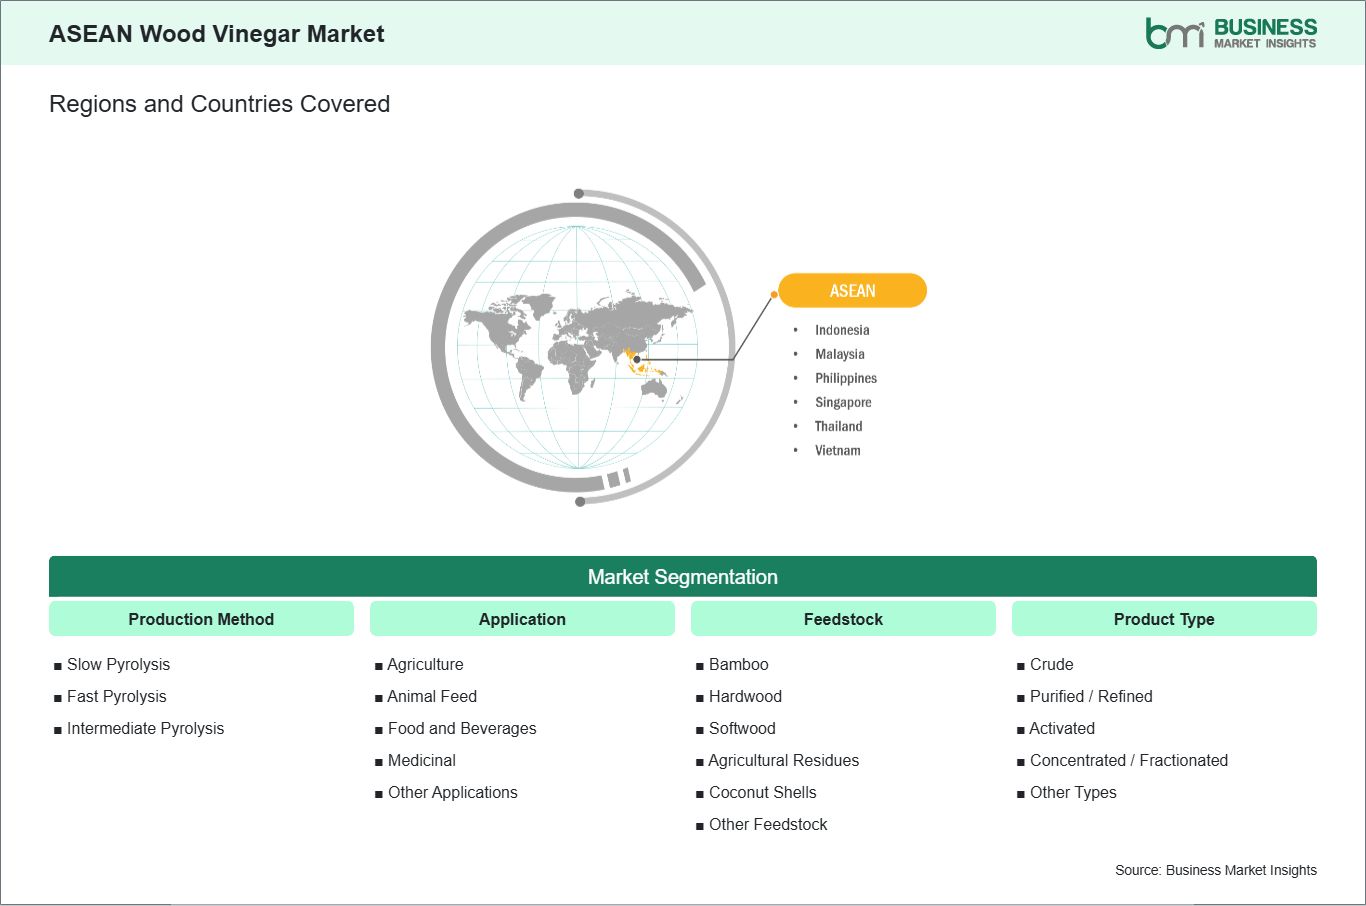Click Indonesia in the country list
Viewport: 1366px width, 906px height.
click(x=842, y=330)
